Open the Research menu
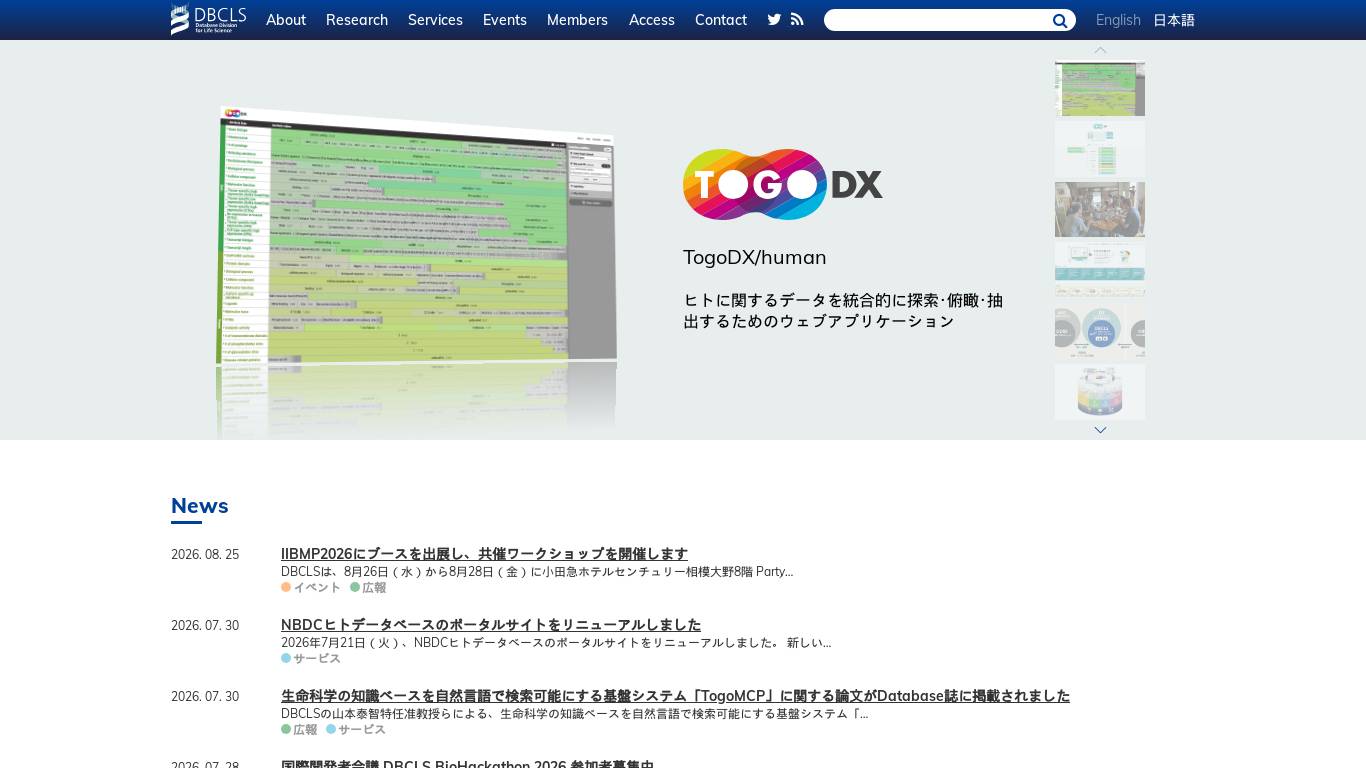This screenshot has height=768, width=1366. pos(357,20)
